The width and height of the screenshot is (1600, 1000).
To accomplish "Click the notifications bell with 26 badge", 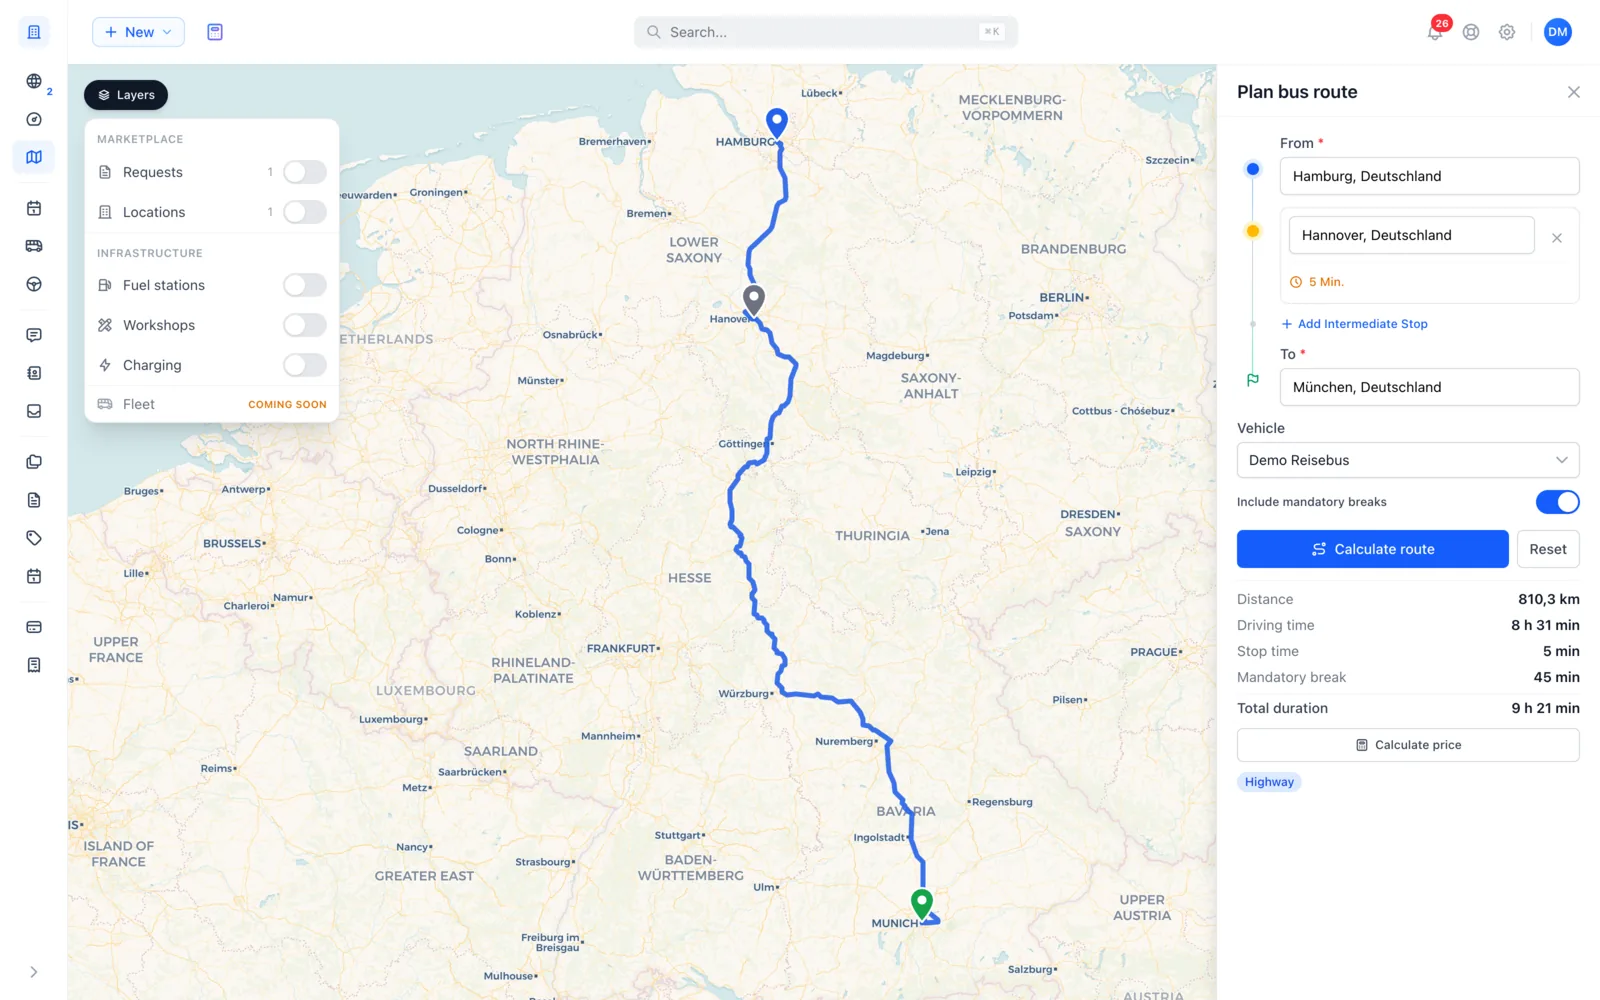I will click(1435, 32).
